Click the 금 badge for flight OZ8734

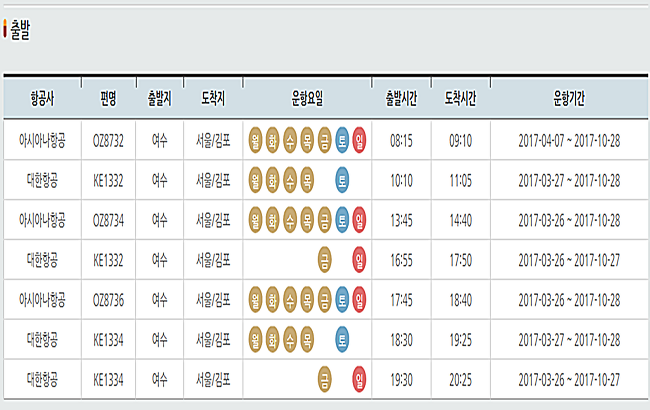point(325,220)
